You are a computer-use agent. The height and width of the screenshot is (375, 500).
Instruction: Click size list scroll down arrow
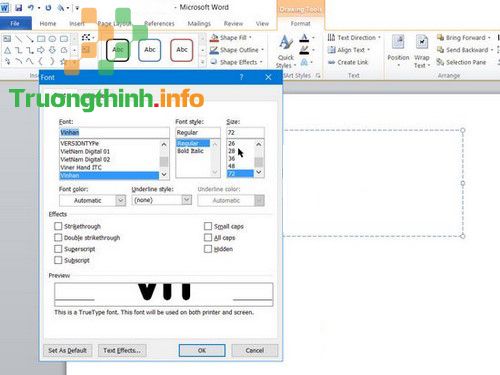pos(259,172)
